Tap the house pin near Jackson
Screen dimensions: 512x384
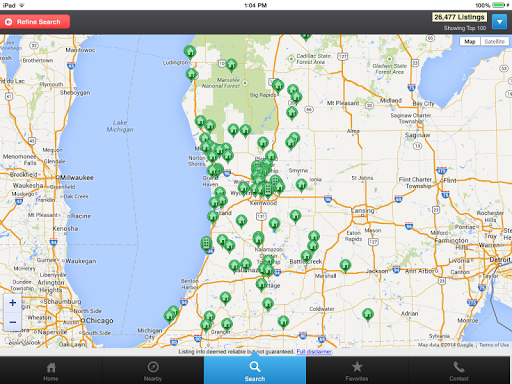click(x=345, y=266)
